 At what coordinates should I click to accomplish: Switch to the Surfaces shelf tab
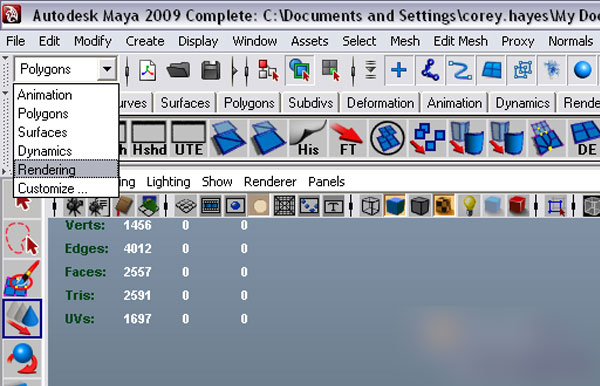point(185,103)
